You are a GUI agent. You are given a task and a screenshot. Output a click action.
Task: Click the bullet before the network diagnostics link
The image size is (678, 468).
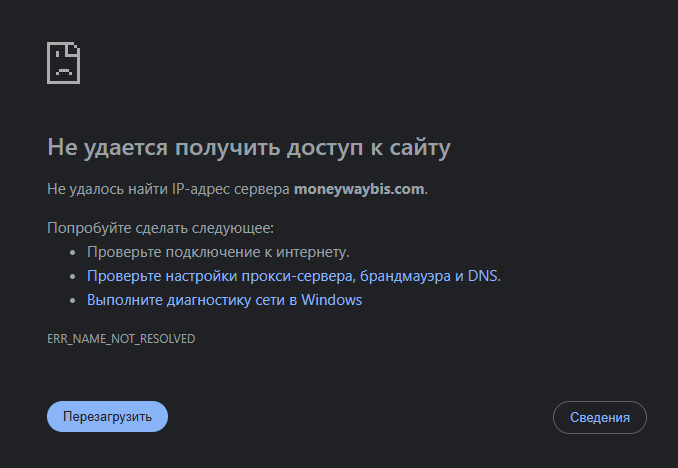tap(73, 300)
